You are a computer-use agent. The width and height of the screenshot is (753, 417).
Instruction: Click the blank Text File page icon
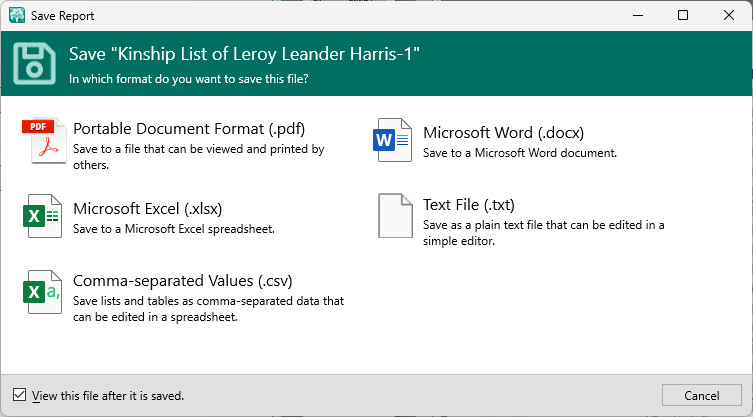click(393, 216)
